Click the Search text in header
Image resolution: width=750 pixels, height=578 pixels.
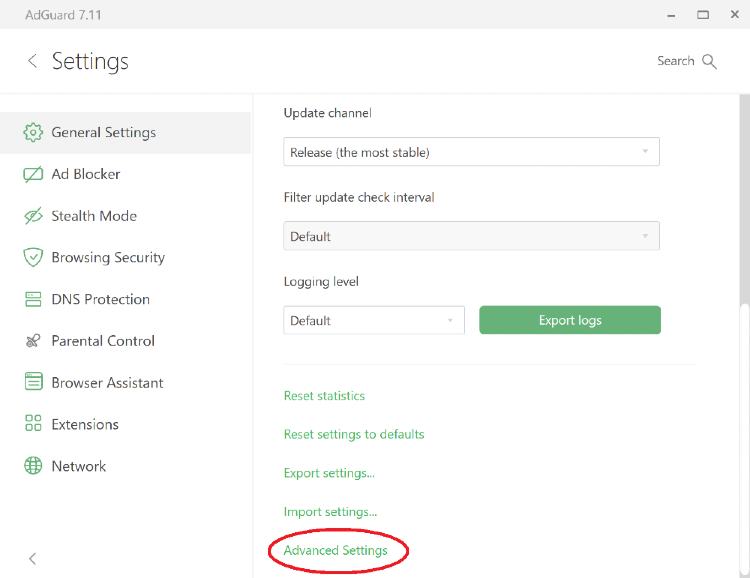tap(675, 61)
